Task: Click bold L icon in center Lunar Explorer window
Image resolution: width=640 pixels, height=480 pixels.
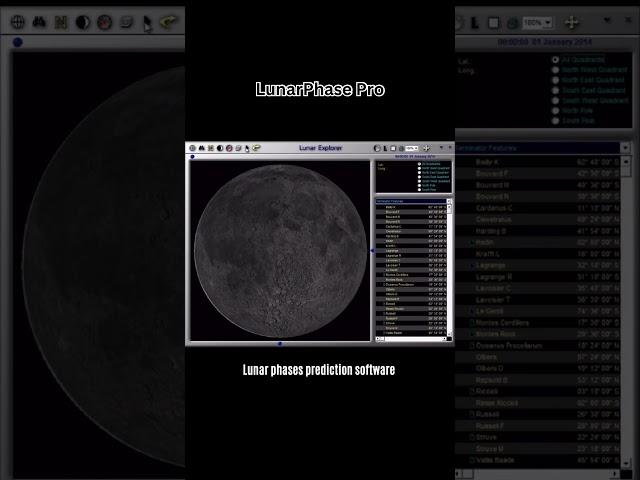Action: 385,149
